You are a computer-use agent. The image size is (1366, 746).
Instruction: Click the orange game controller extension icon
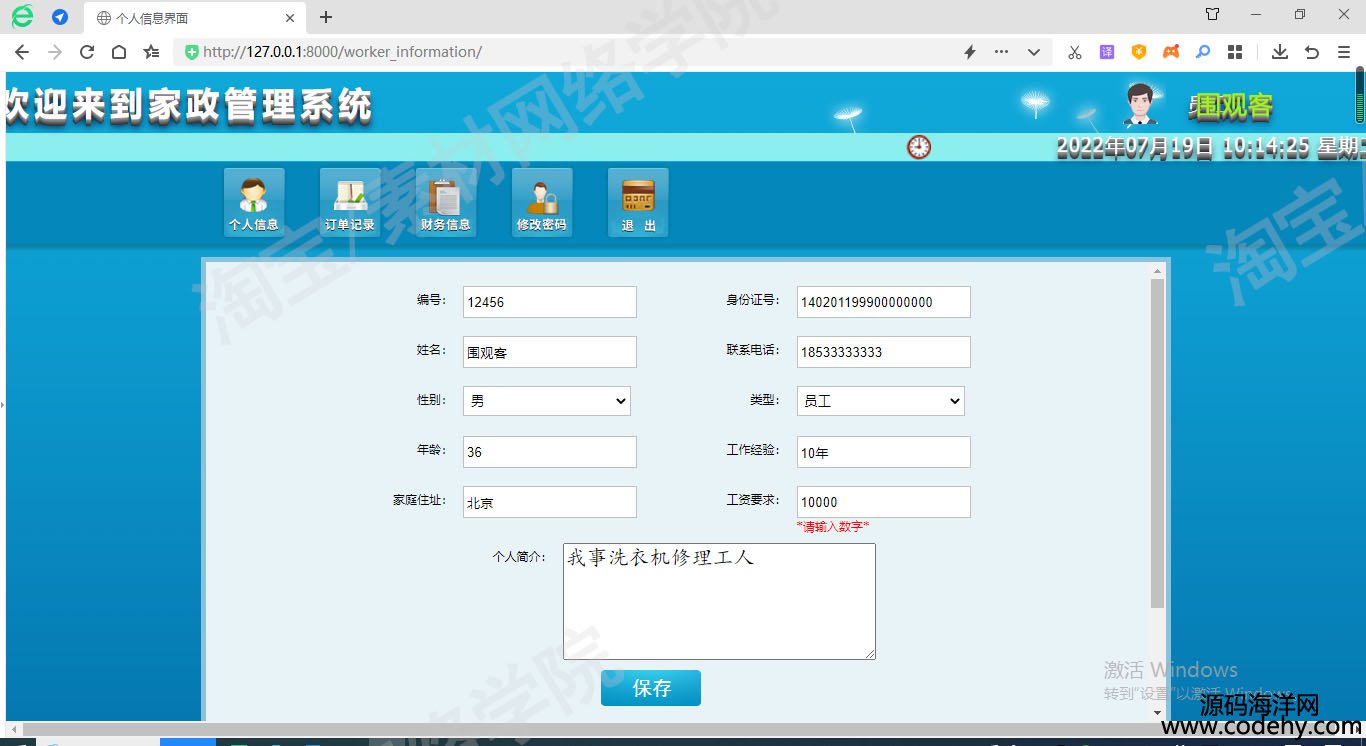coord(1171,52)
